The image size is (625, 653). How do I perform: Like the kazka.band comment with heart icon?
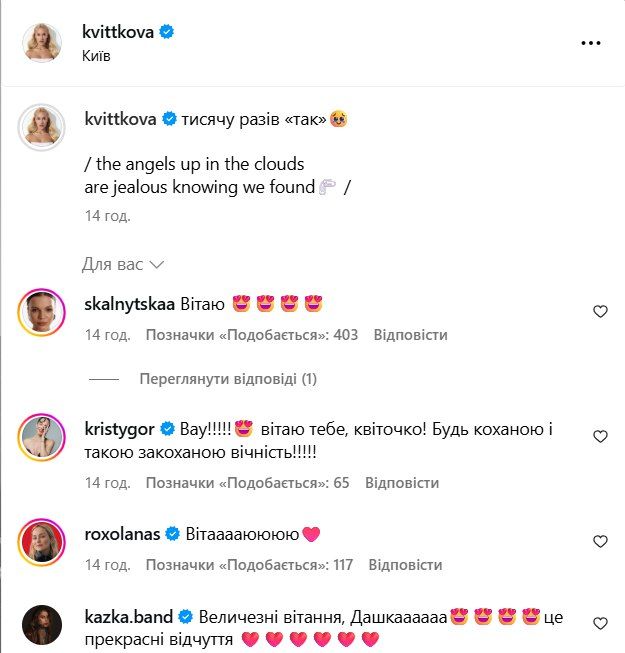[600, 623]
